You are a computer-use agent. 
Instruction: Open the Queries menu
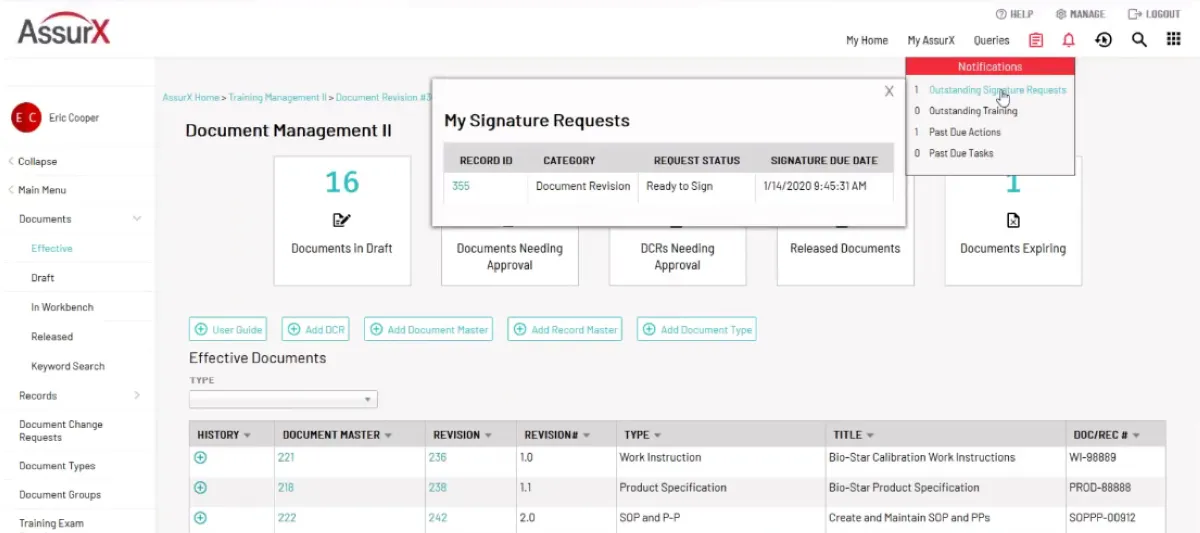[x=991, y=41]
